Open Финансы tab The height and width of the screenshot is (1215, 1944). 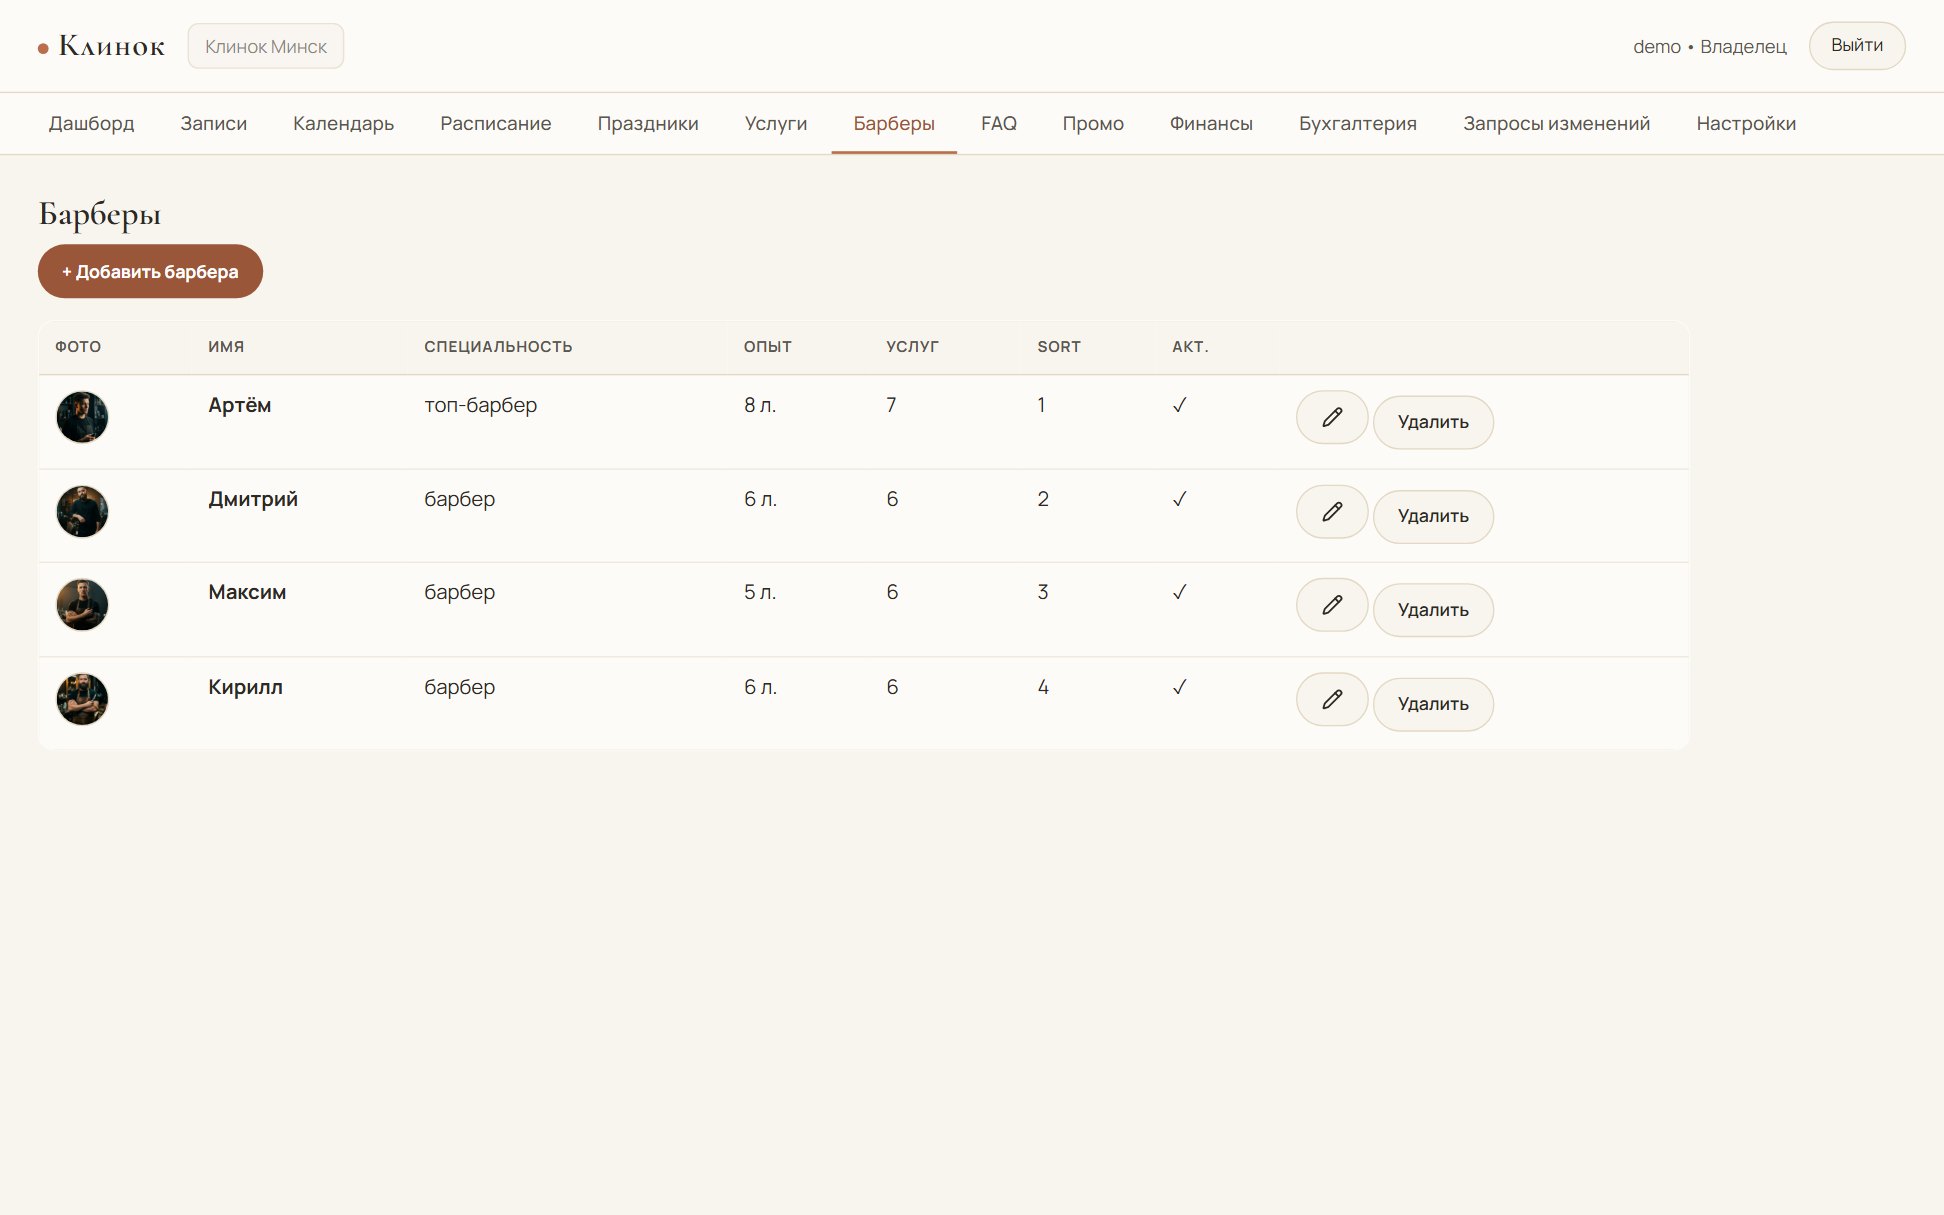pyautogui.click(x=1211, y=123)
